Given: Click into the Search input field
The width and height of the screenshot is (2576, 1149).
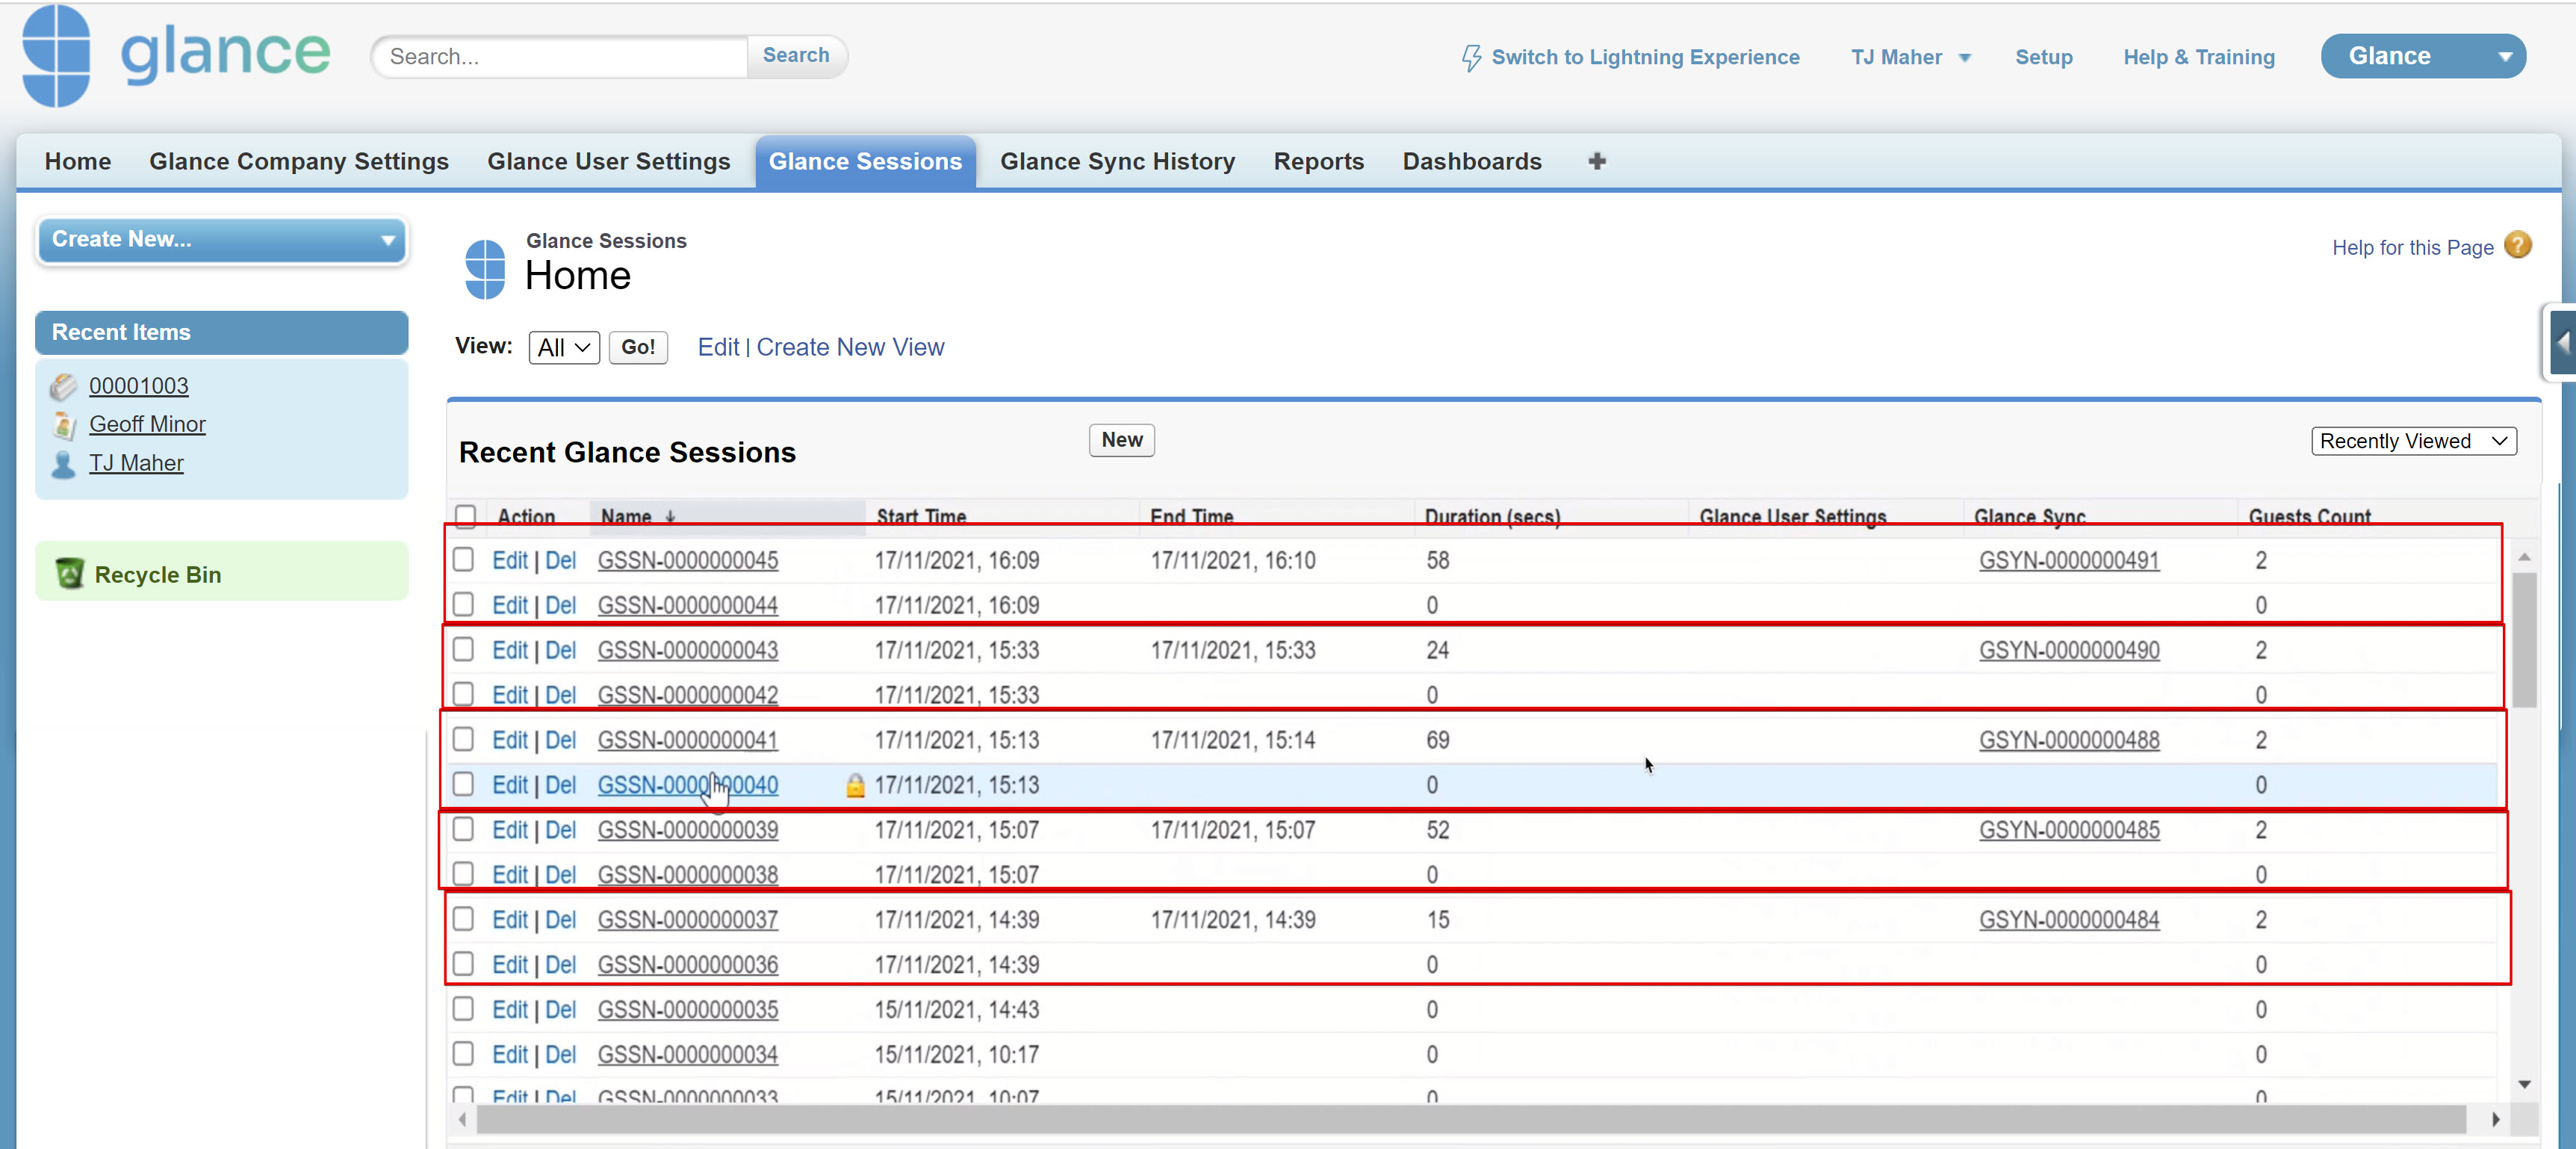Looking at the screenshot, I should [560, 56].
